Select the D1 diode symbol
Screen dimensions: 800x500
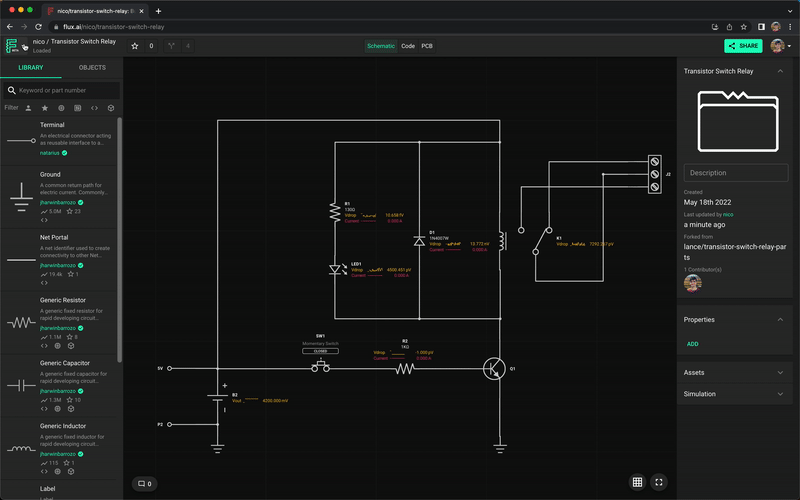419,241
